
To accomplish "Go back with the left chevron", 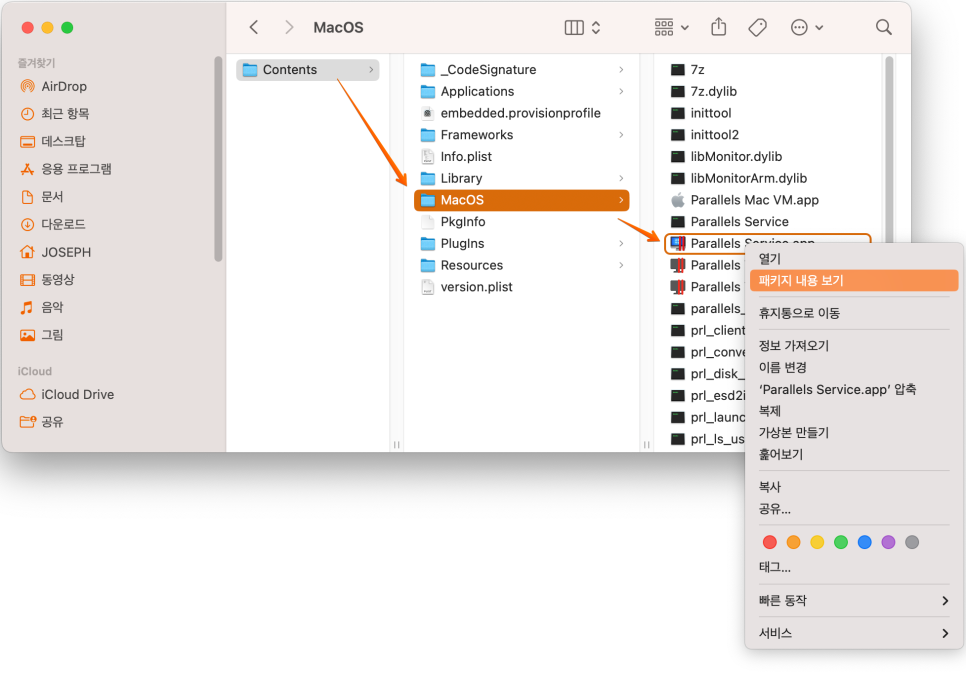I will pos(254,27).
